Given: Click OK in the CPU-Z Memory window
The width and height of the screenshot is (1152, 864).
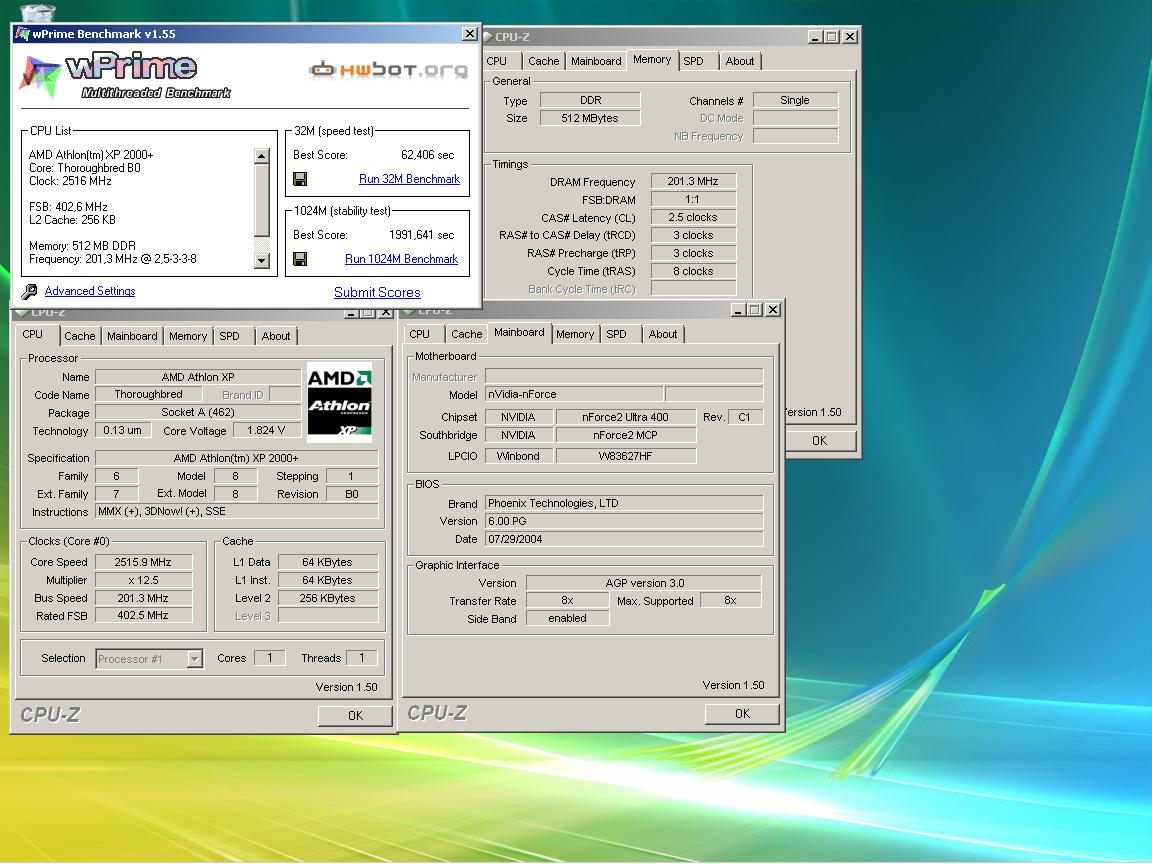Looking at the screenshot, I should pos(820,440).
